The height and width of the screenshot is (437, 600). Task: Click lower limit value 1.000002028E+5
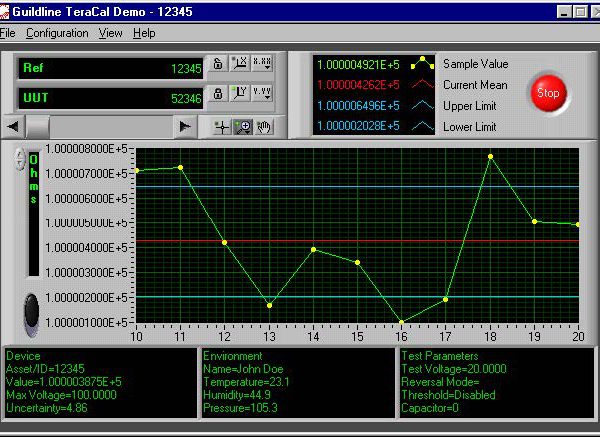359,126
